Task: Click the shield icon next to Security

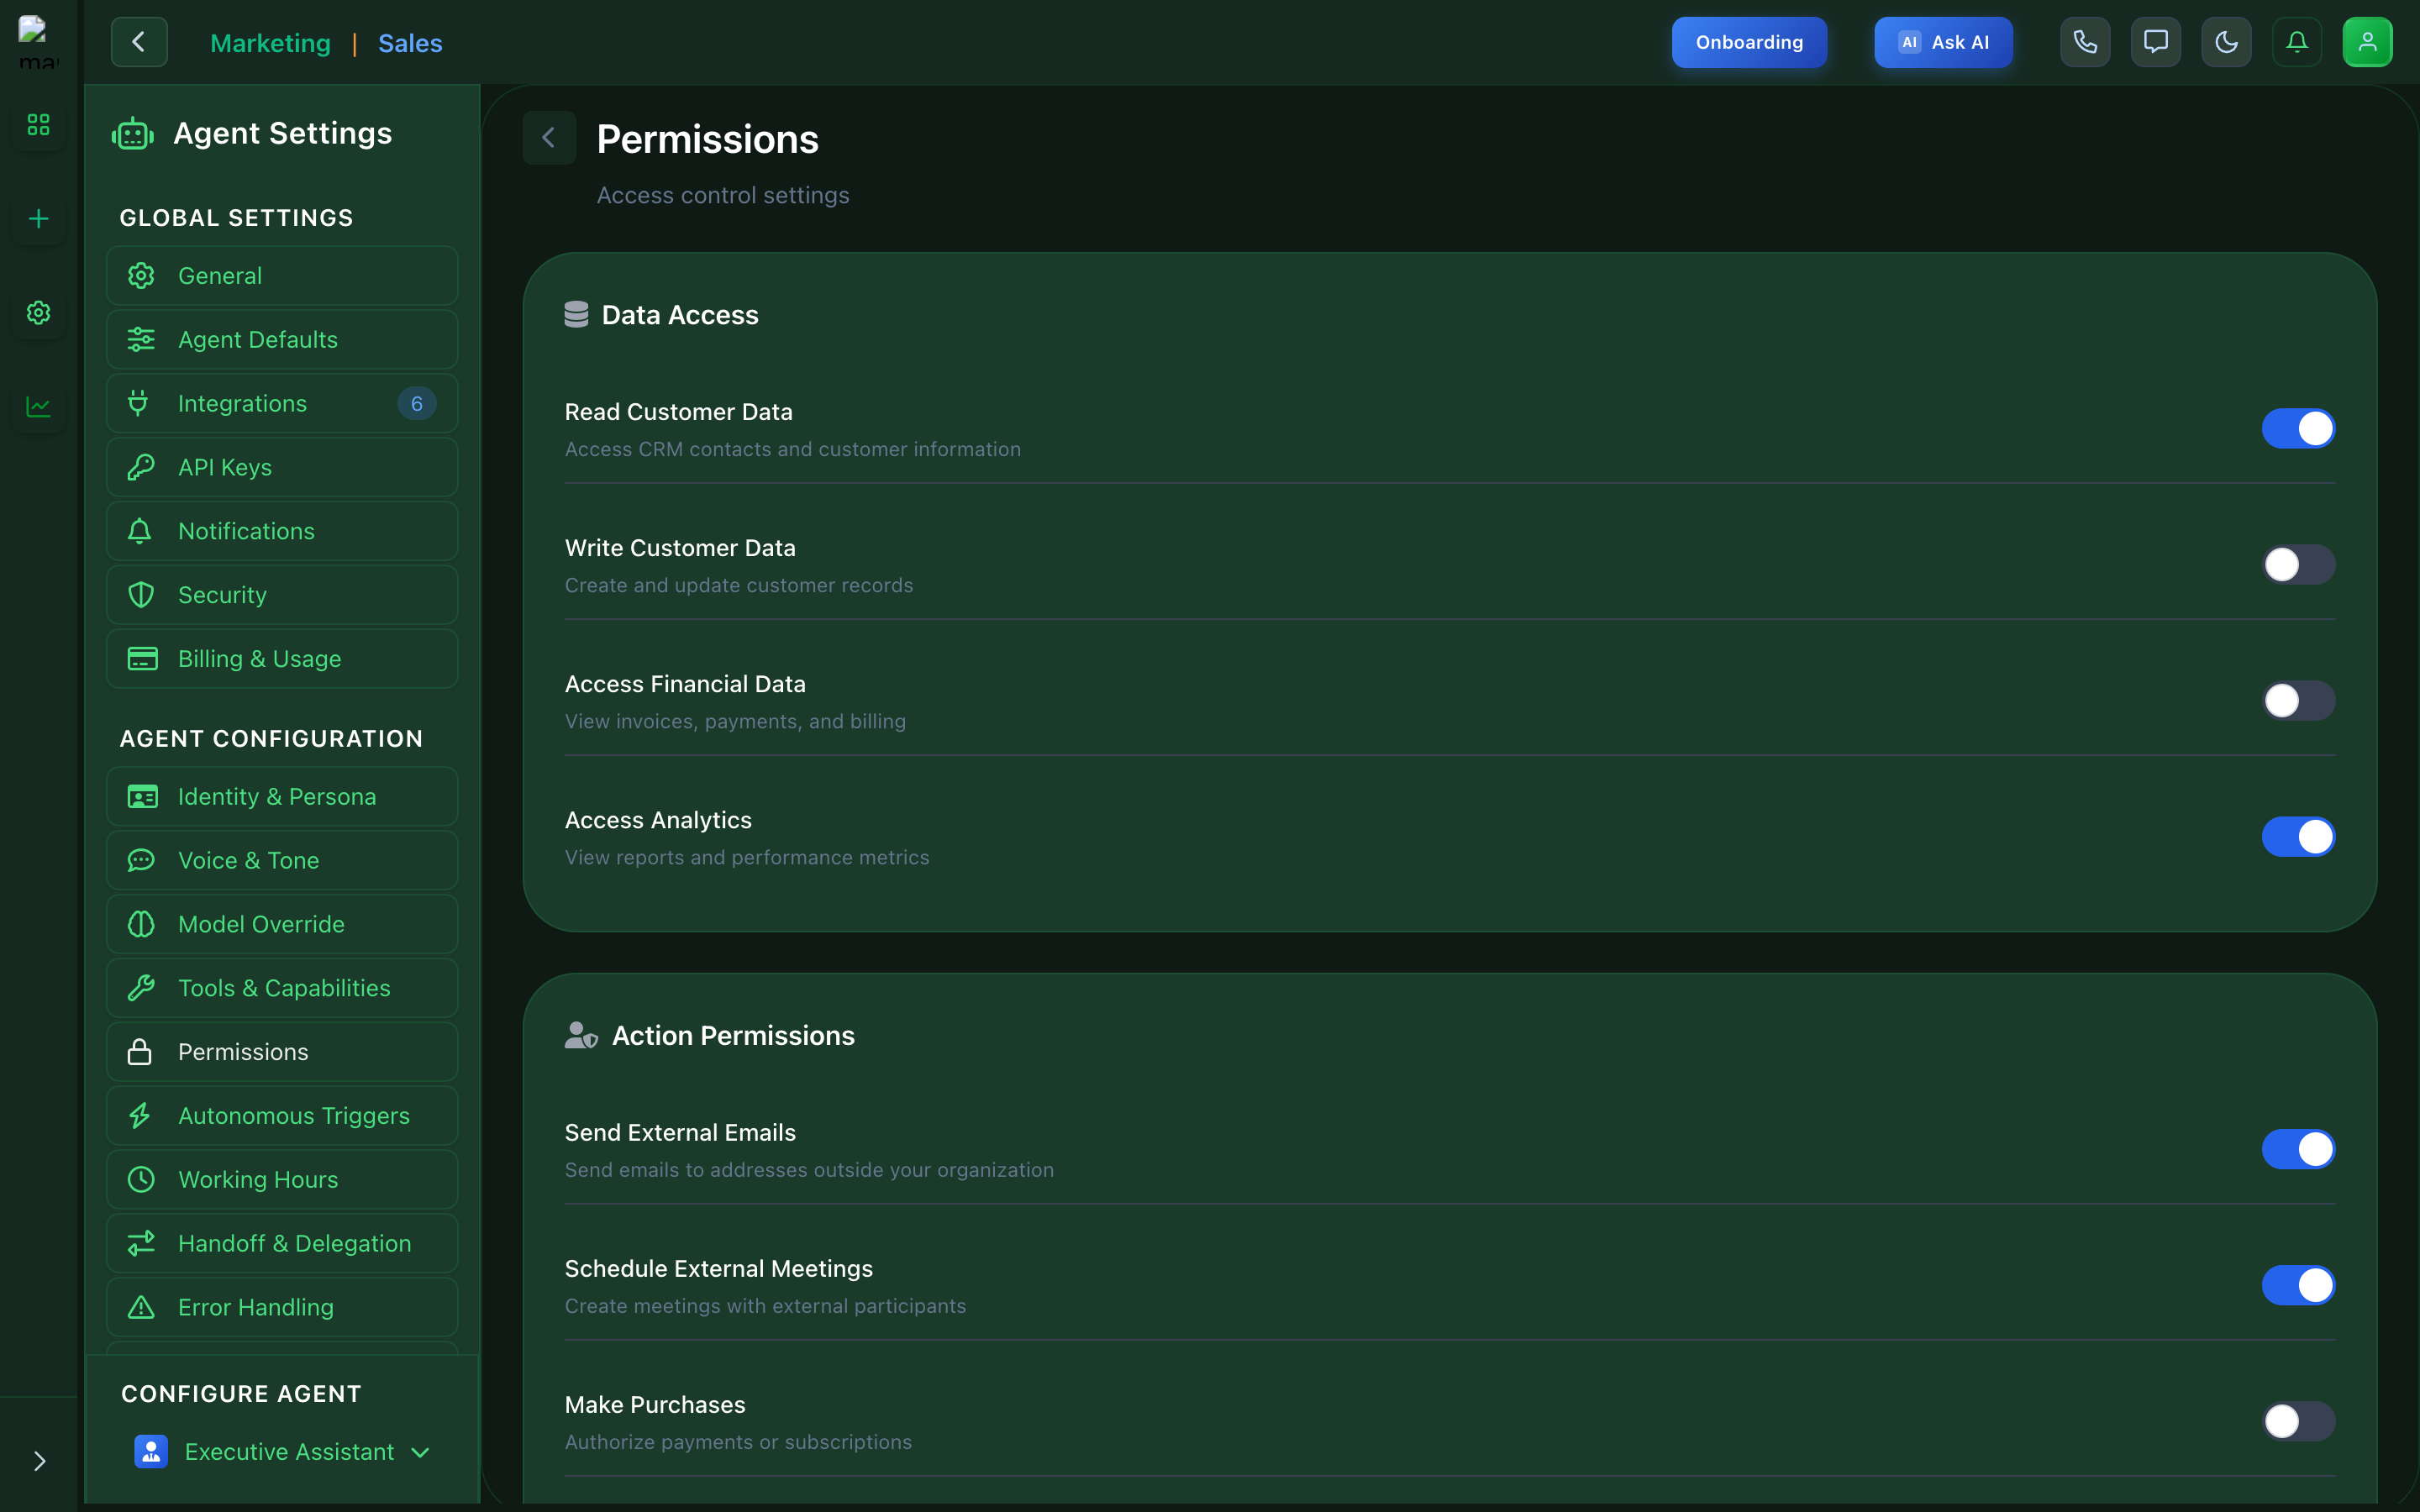Action: click(x=141, y=595)
